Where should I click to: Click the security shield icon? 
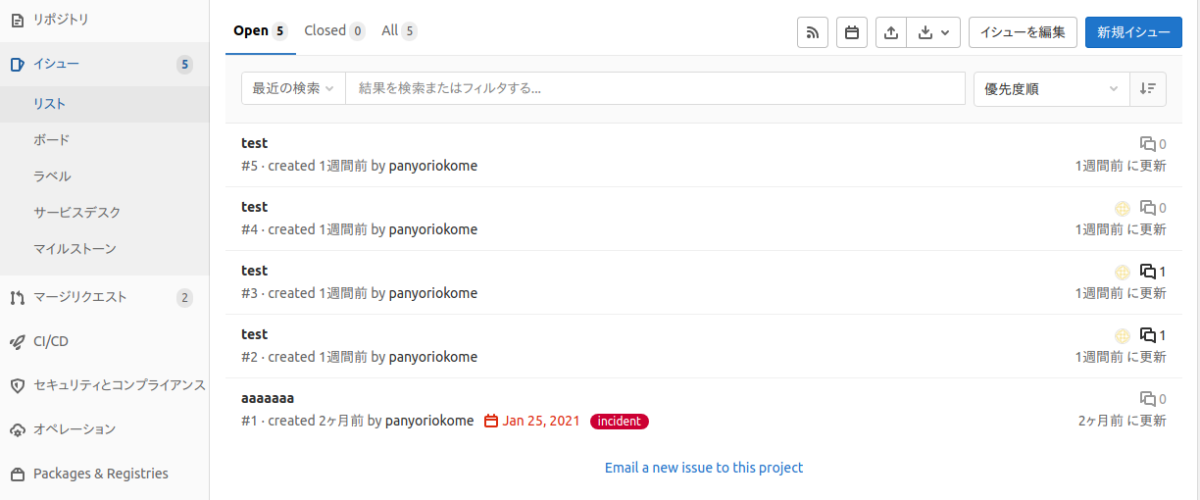[x=16, y=385]
